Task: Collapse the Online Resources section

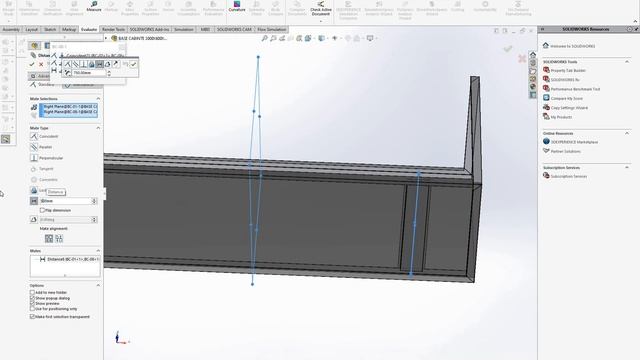Action: tap(627, 133)
